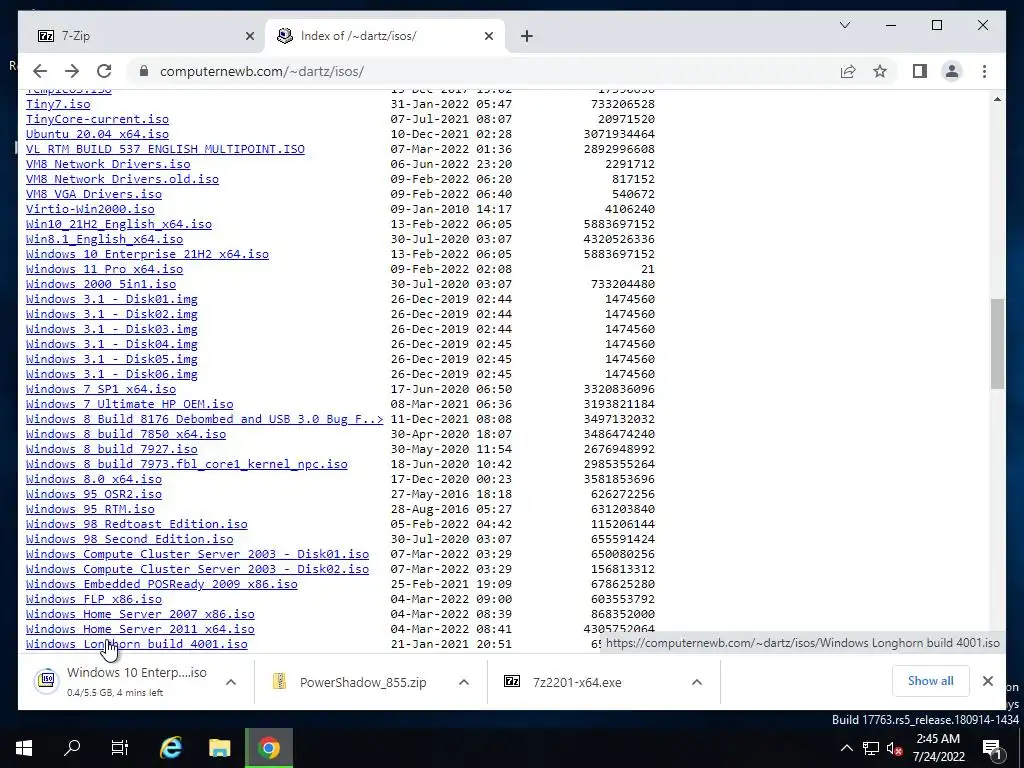Viewport: 1024px width, 768px height.
Task: Open a new browser tab
Action: (x=527, y=36)
